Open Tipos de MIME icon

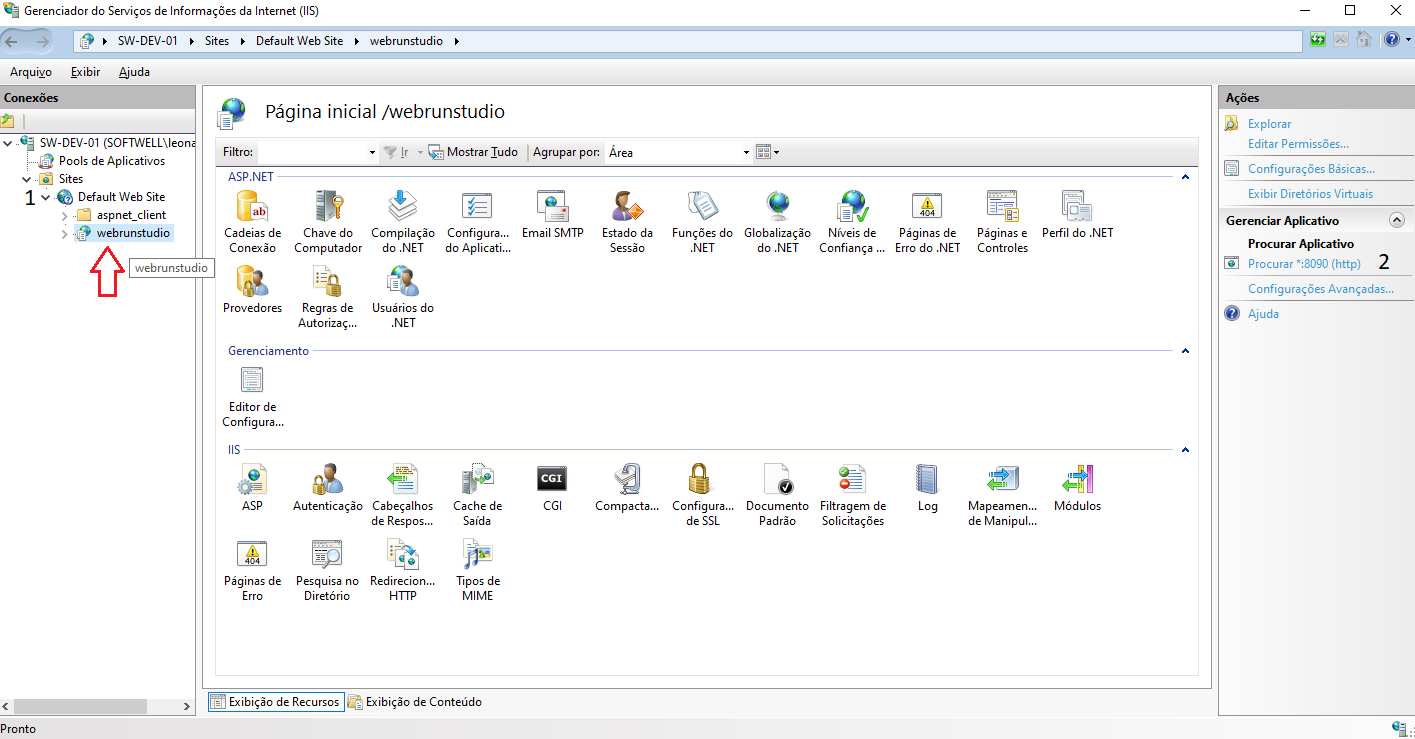(478, 555)
